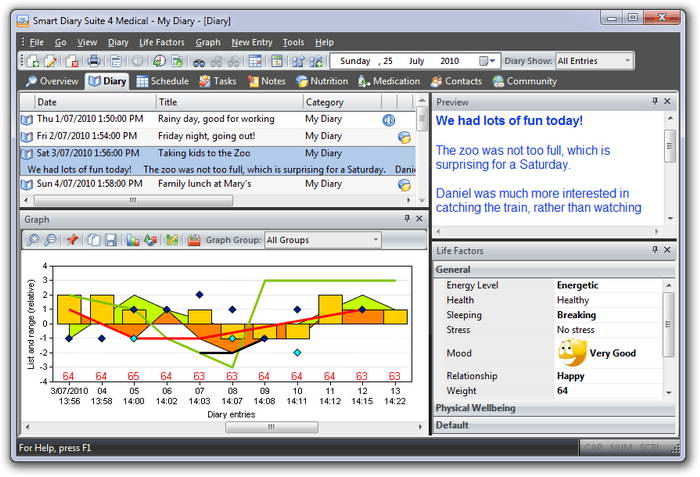Click the edit entry pencil icon
Image resolution: width=700 pixels, height=477 pixels.
51,61
